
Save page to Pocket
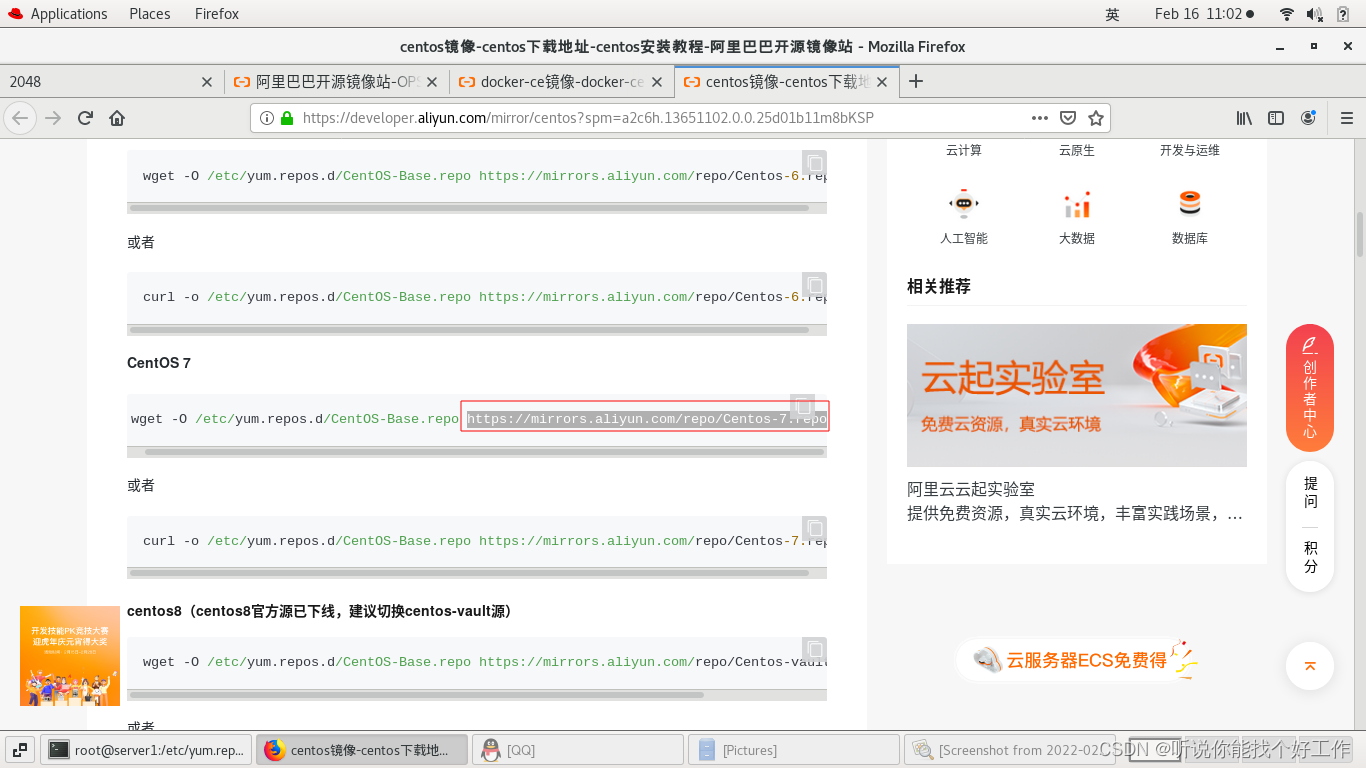pos(1068,118)
